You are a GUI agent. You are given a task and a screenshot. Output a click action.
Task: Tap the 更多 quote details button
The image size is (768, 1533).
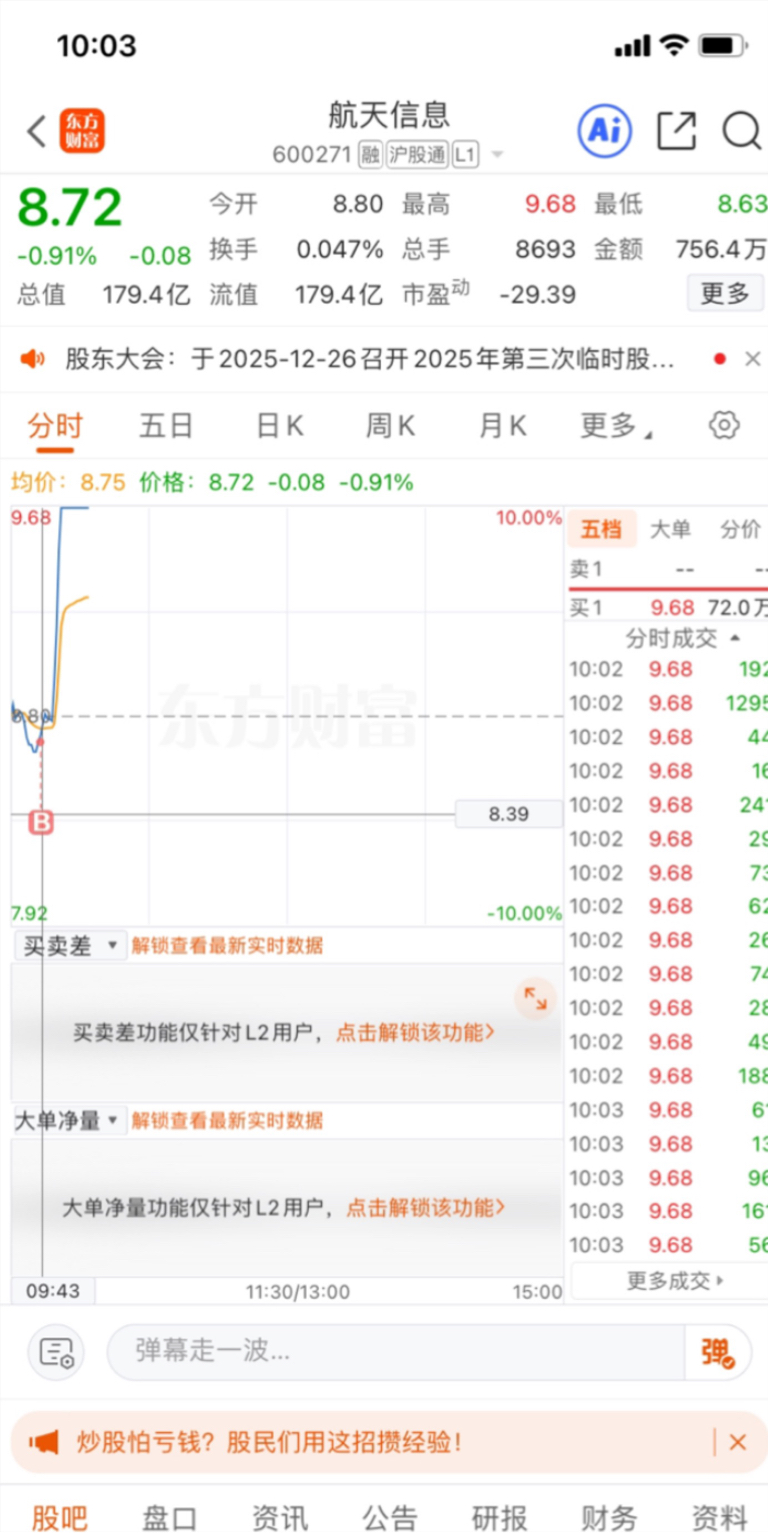point(725,293)
